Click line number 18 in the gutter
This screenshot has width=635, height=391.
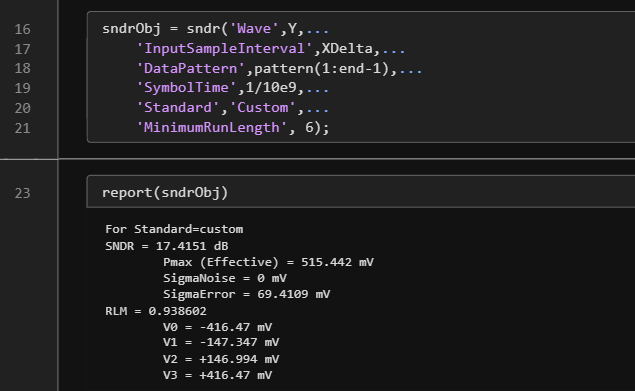(x=22, y=68)
